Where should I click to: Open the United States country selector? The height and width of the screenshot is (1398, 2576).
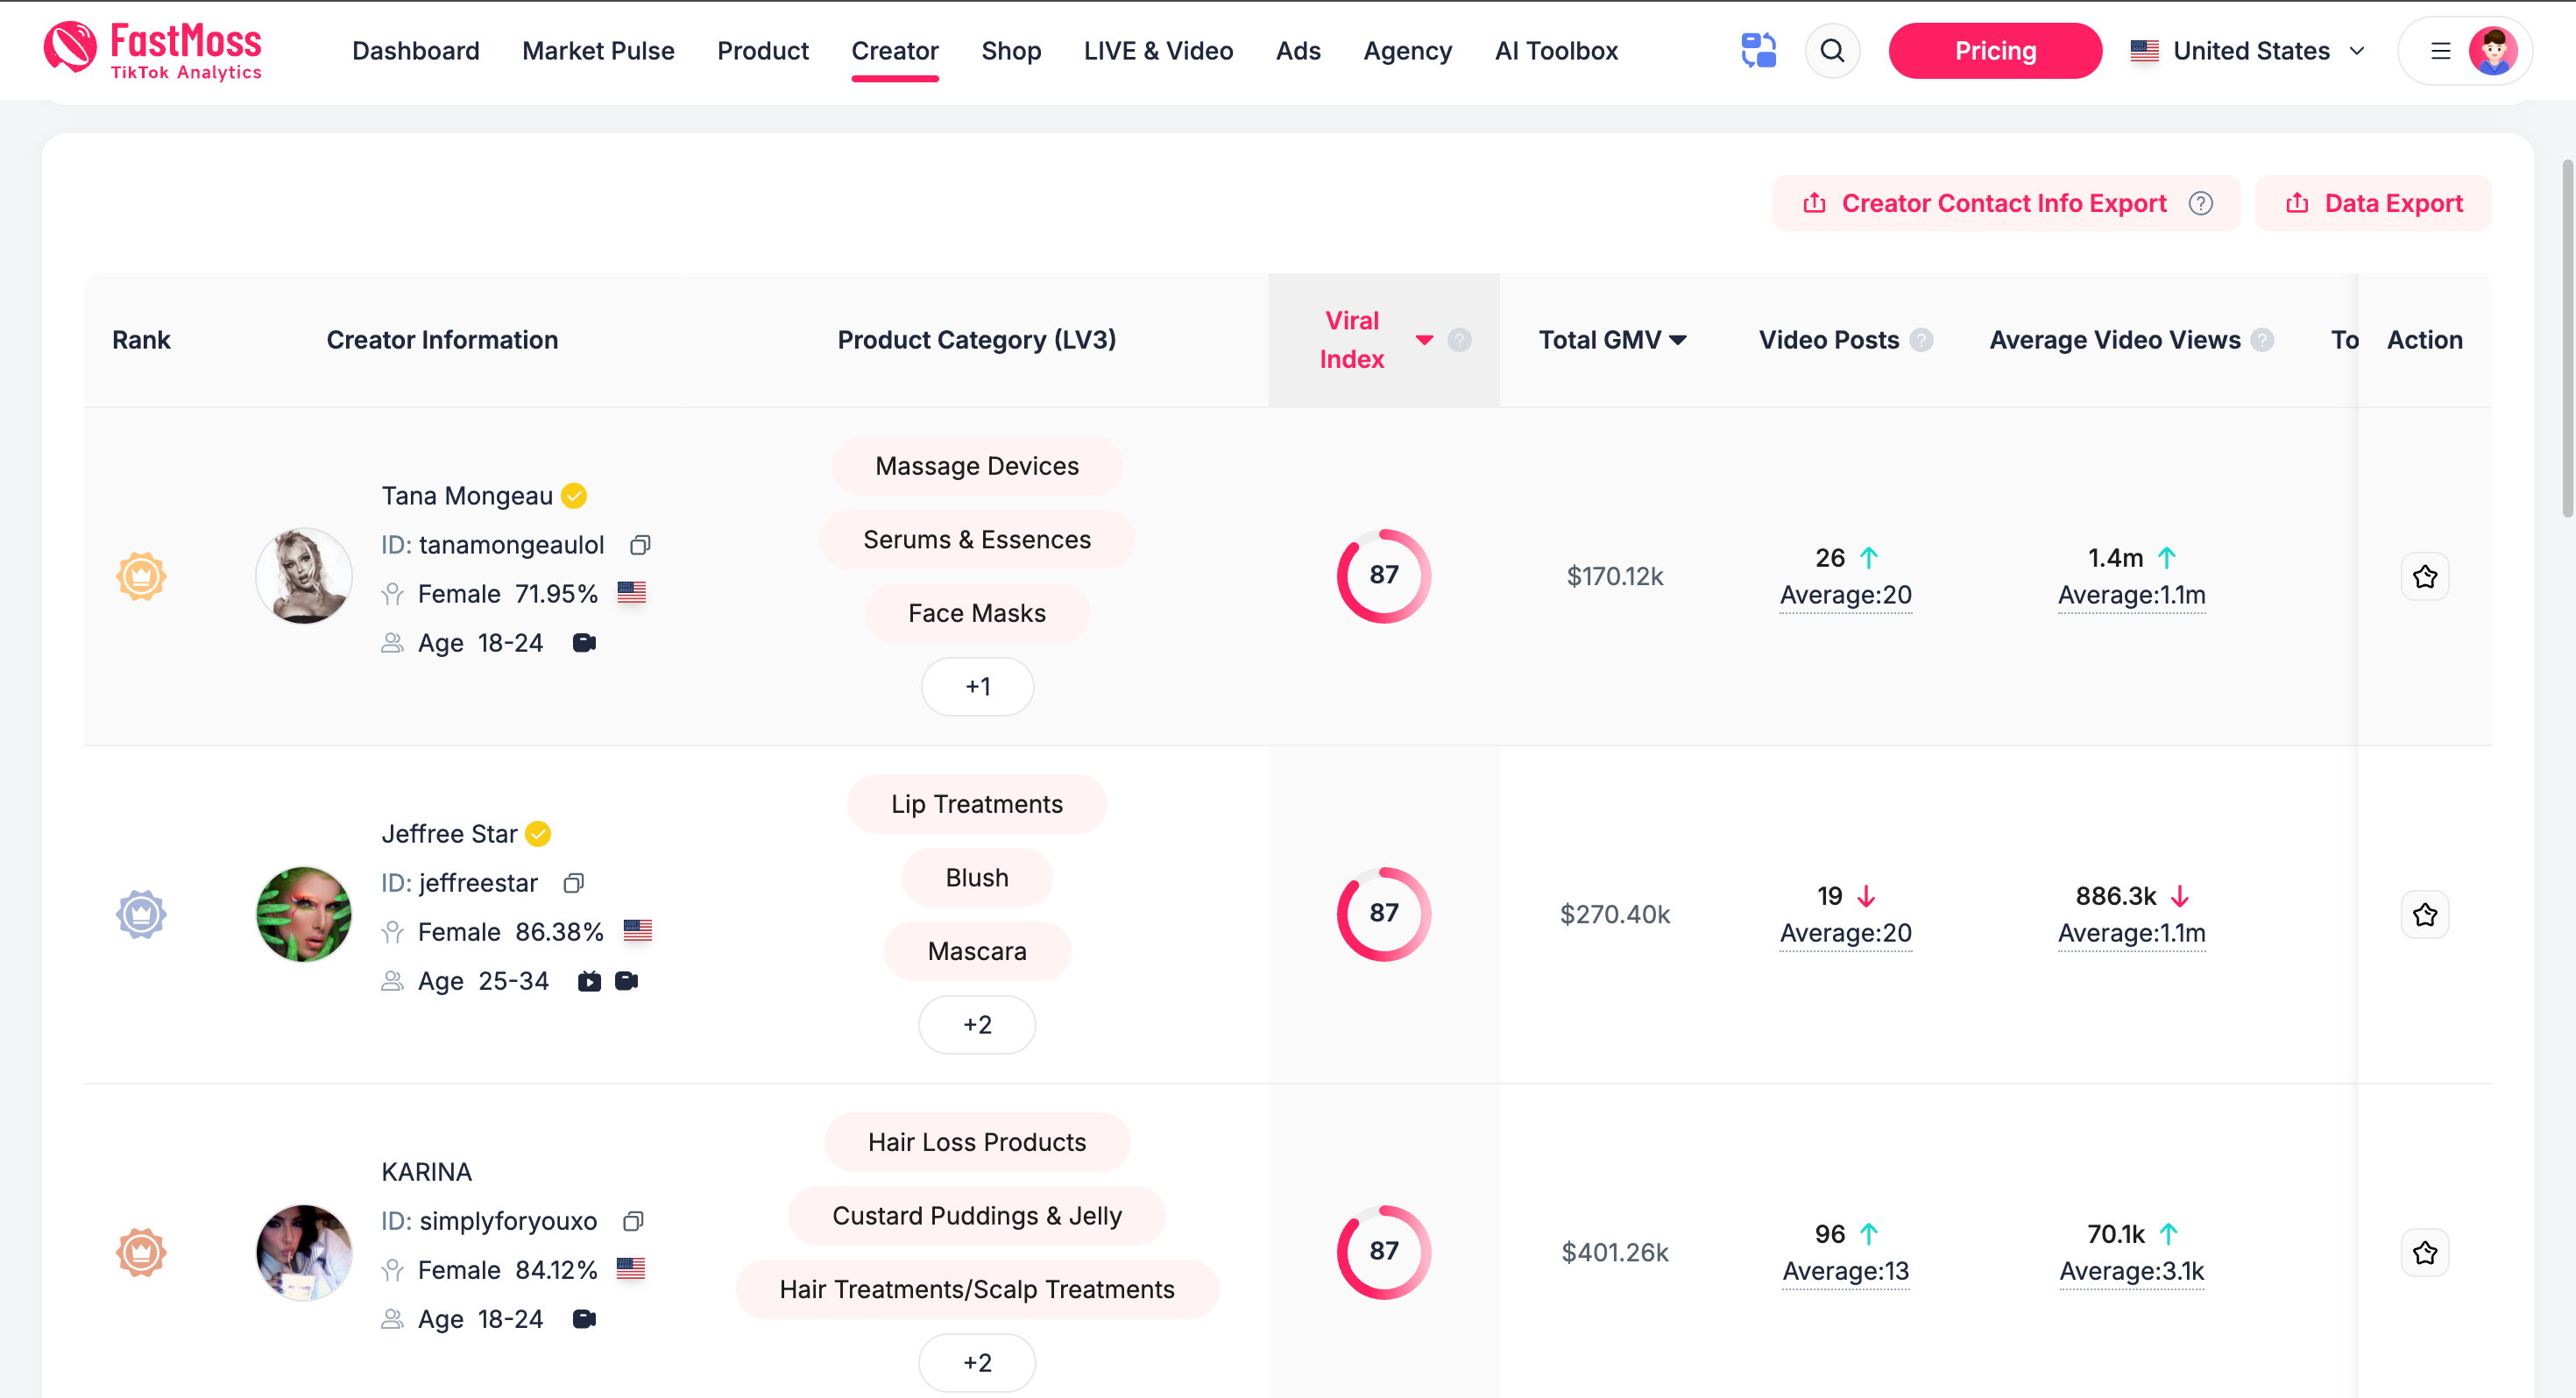pyautogui.click(x=2248, y=50)
